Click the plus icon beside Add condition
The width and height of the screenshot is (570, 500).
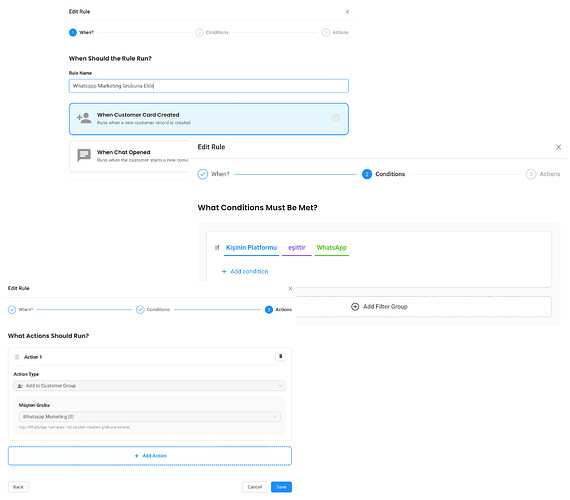[224, 271]
